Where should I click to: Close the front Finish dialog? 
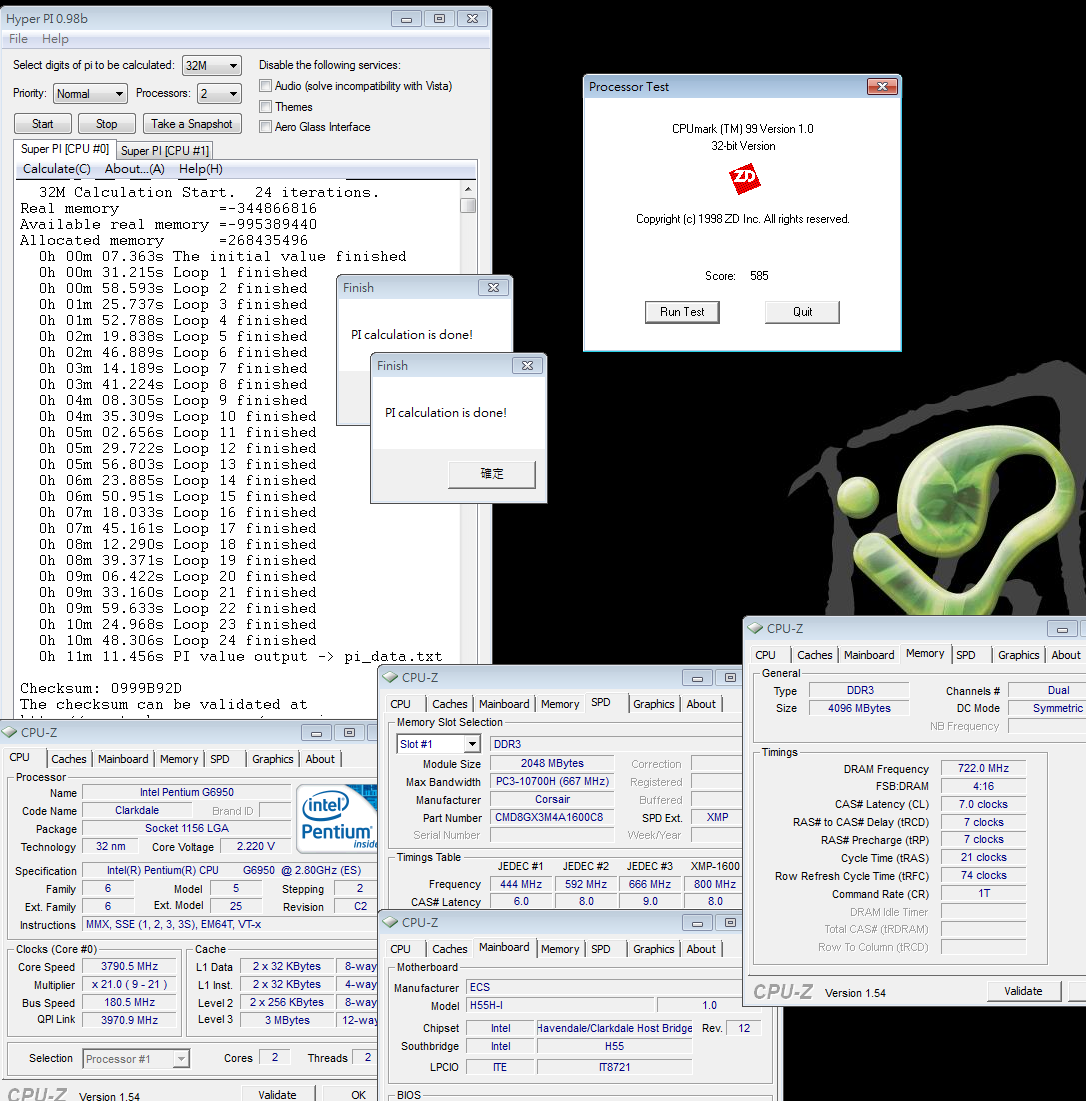pos(527,366)
